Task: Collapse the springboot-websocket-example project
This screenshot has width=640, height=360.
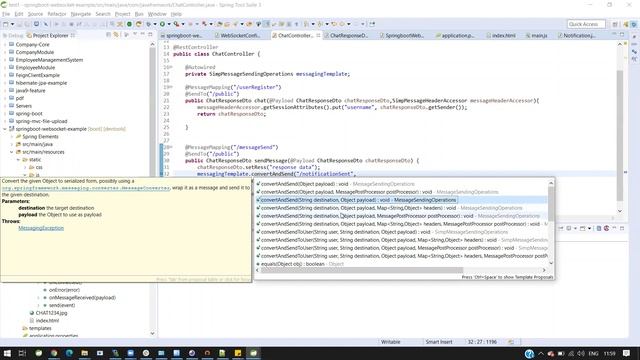Action: pos(5,129)
